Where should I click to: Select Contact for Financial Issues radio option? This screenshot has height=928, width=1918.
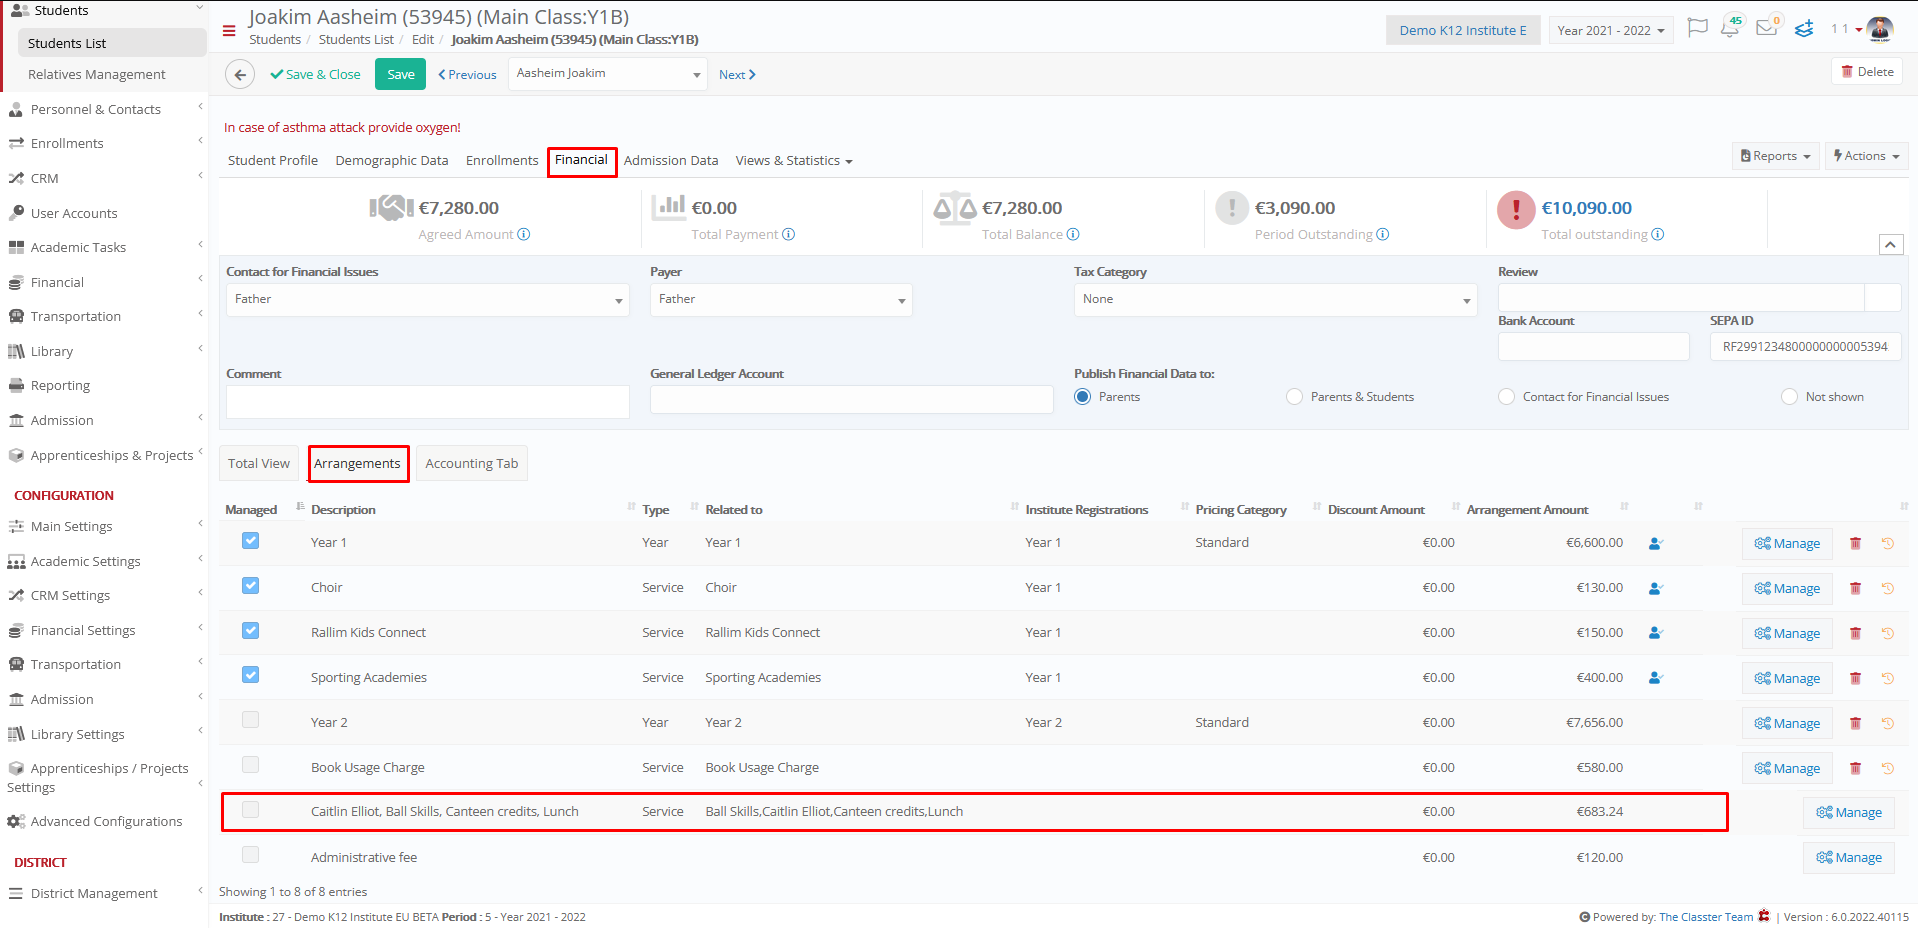(1507, 397)
